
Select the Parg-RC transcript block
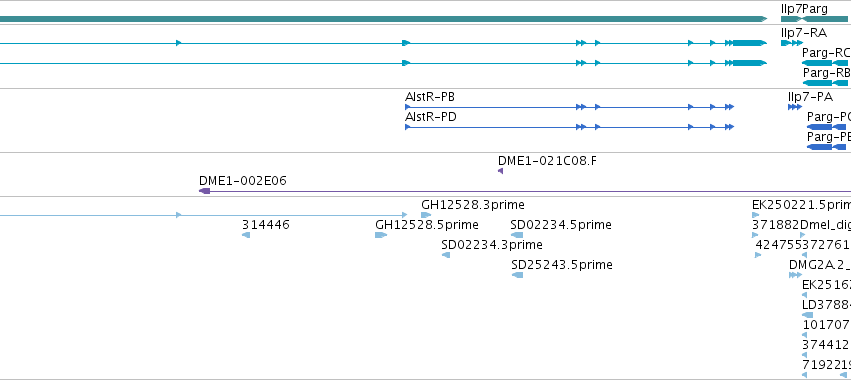[825, 63]
